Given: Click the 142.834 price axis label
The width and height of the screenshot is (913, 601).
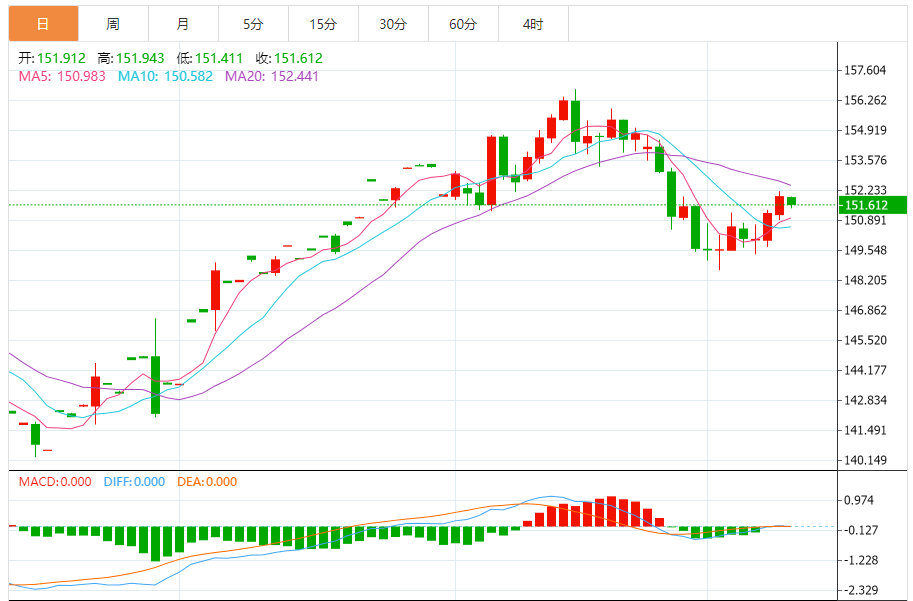Looking at the screenshot, I should click(865, 400).
